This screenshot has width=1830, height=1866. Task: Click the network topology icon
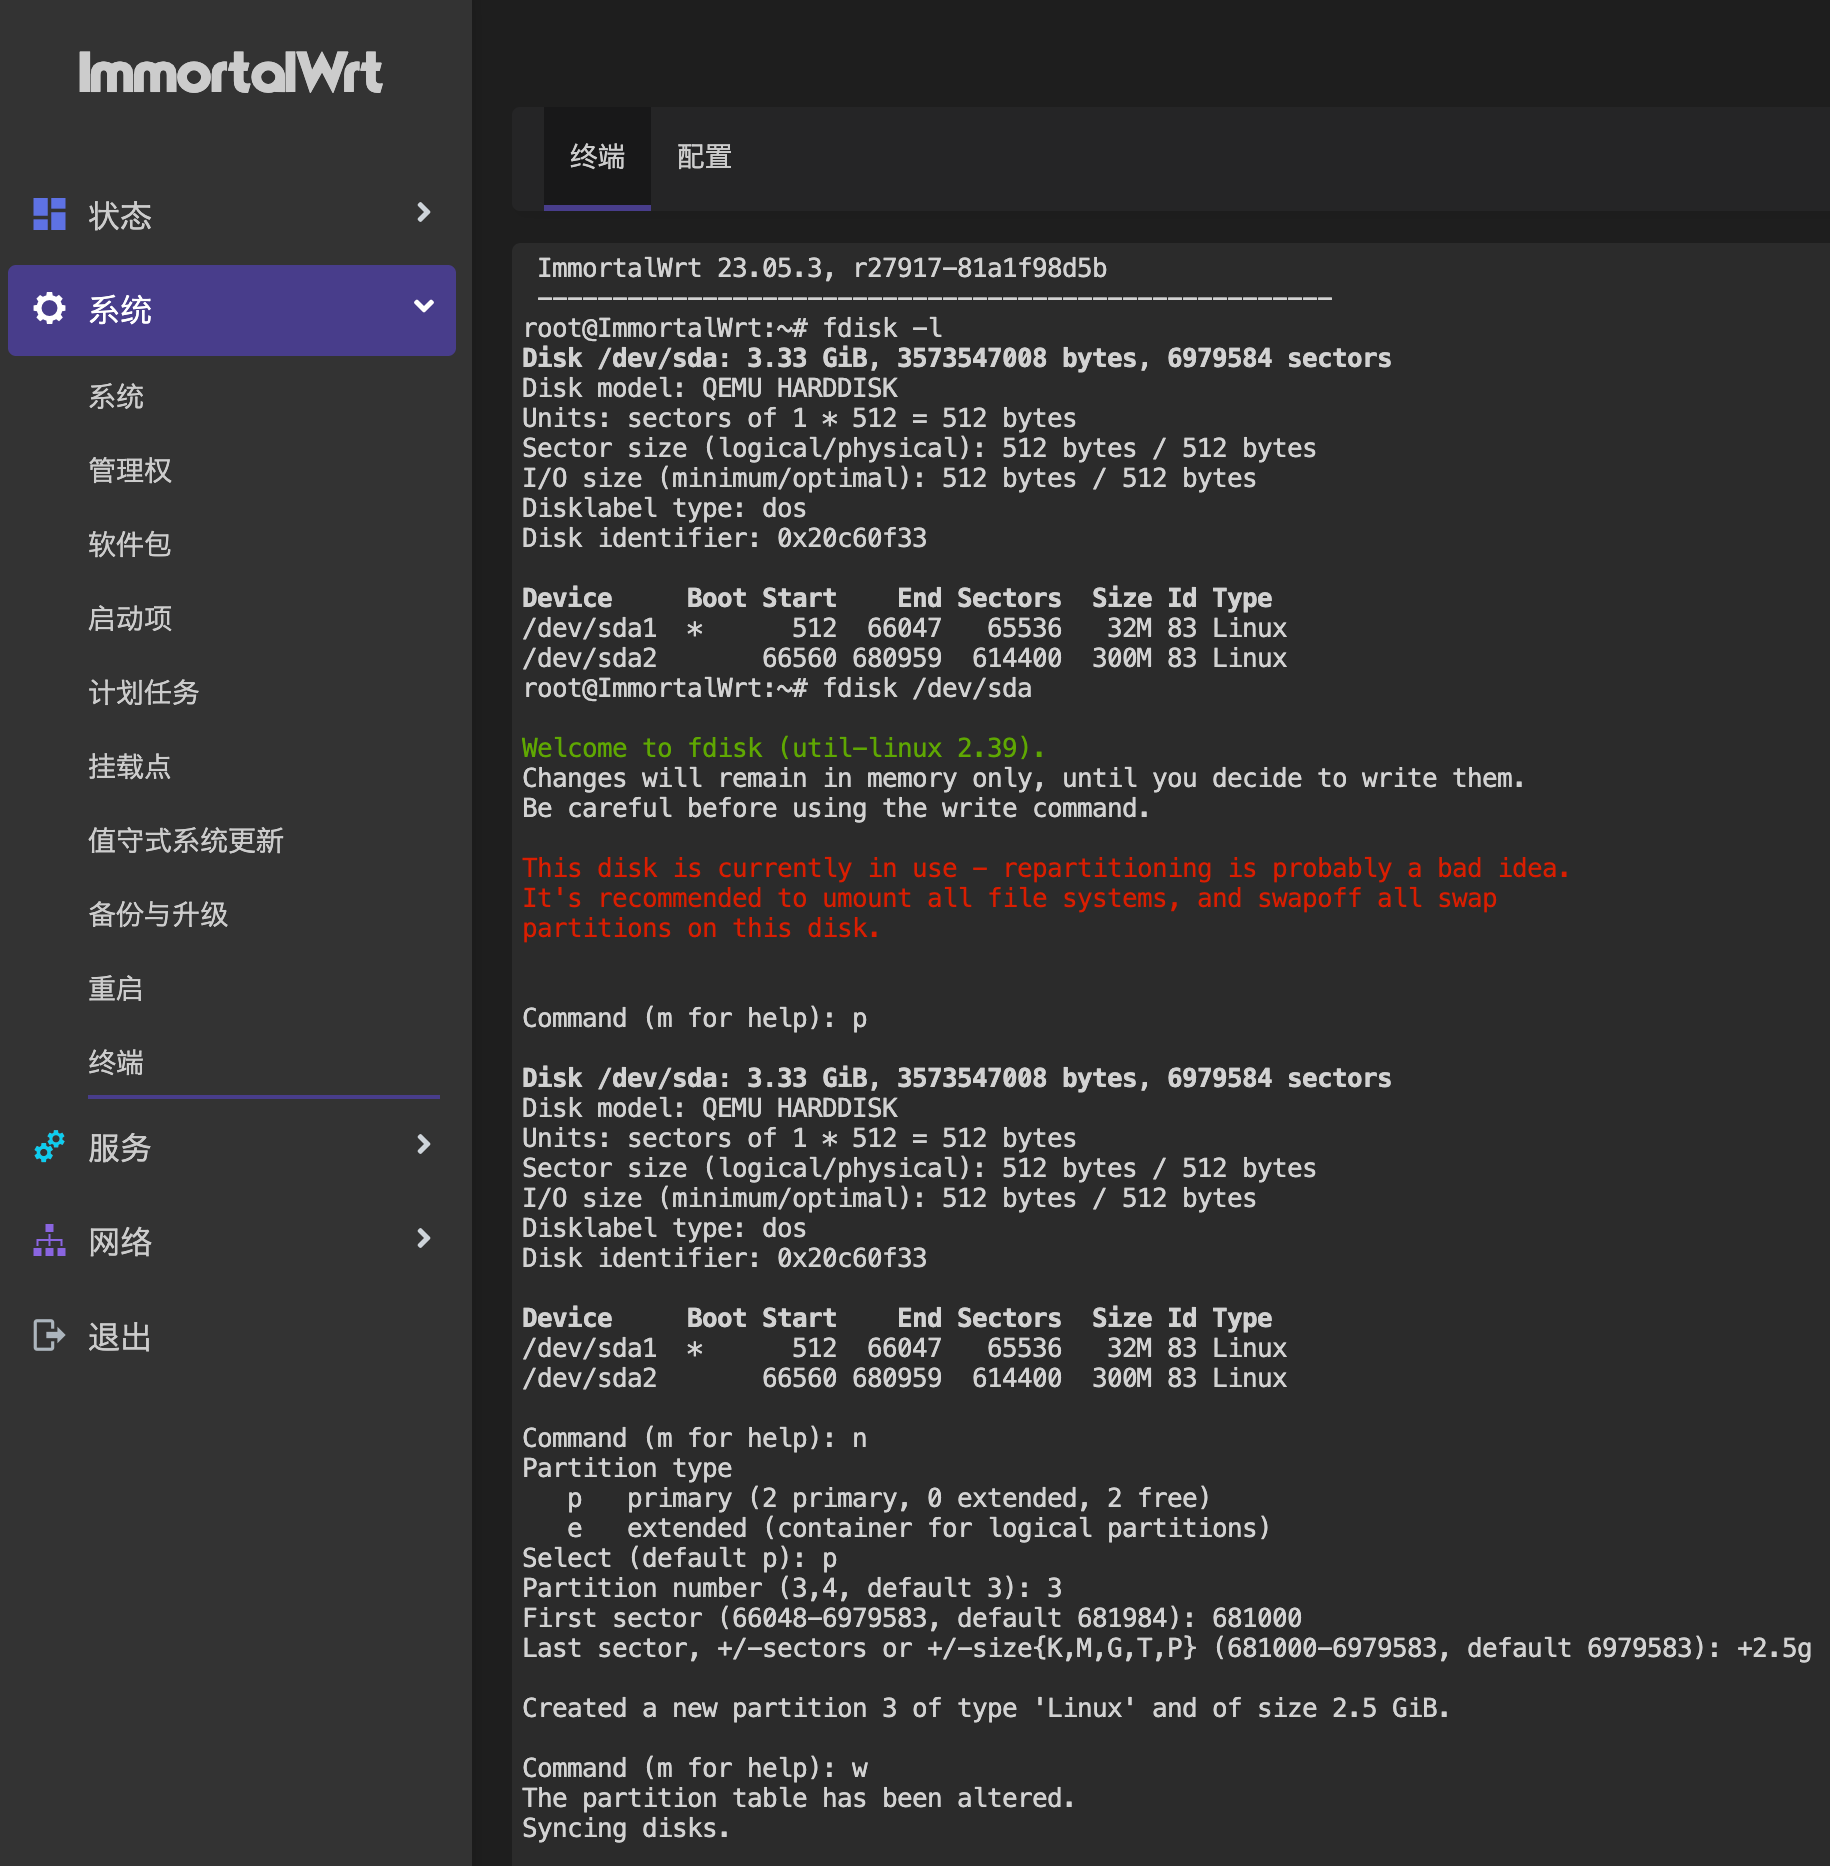tap(49, 1240)
